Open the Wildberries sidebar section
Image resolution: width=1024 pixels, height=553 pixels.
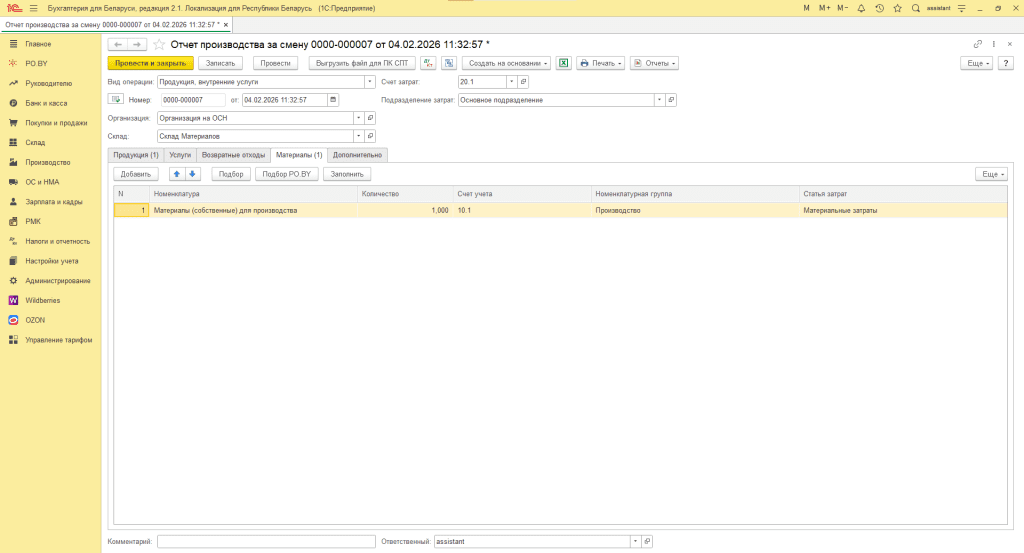42,300
